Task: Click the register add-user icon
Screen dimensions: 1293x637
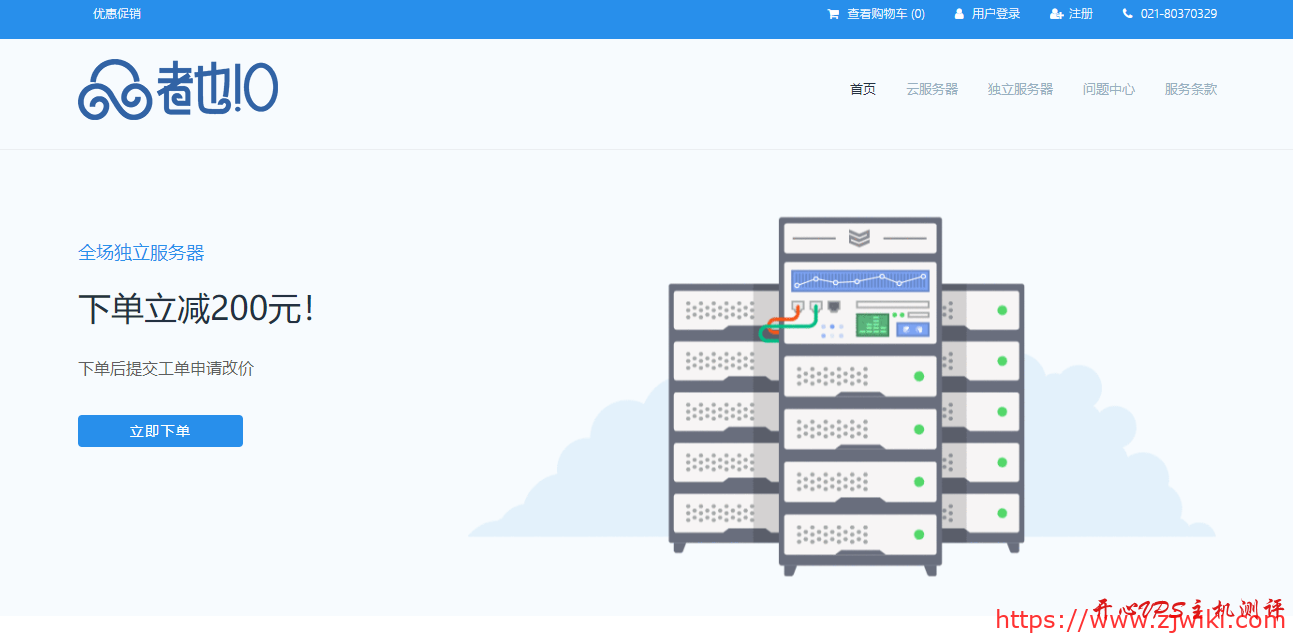Action: 1057,14
